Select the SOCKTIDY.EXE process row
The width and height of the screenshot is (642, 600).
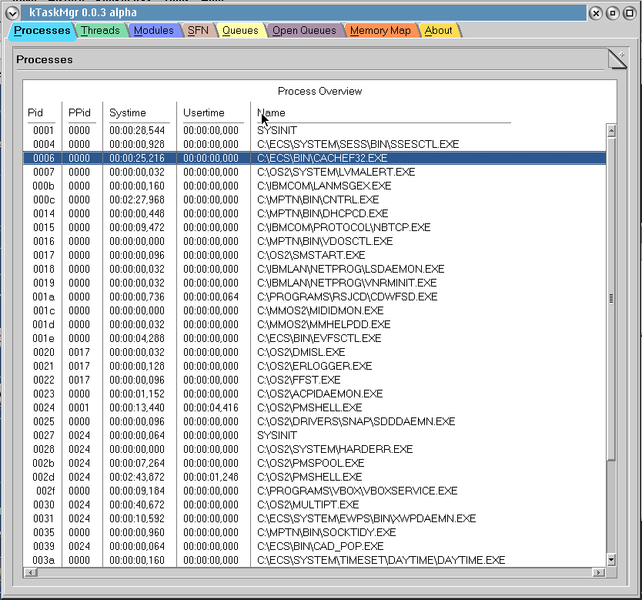(x=314, y=532)
